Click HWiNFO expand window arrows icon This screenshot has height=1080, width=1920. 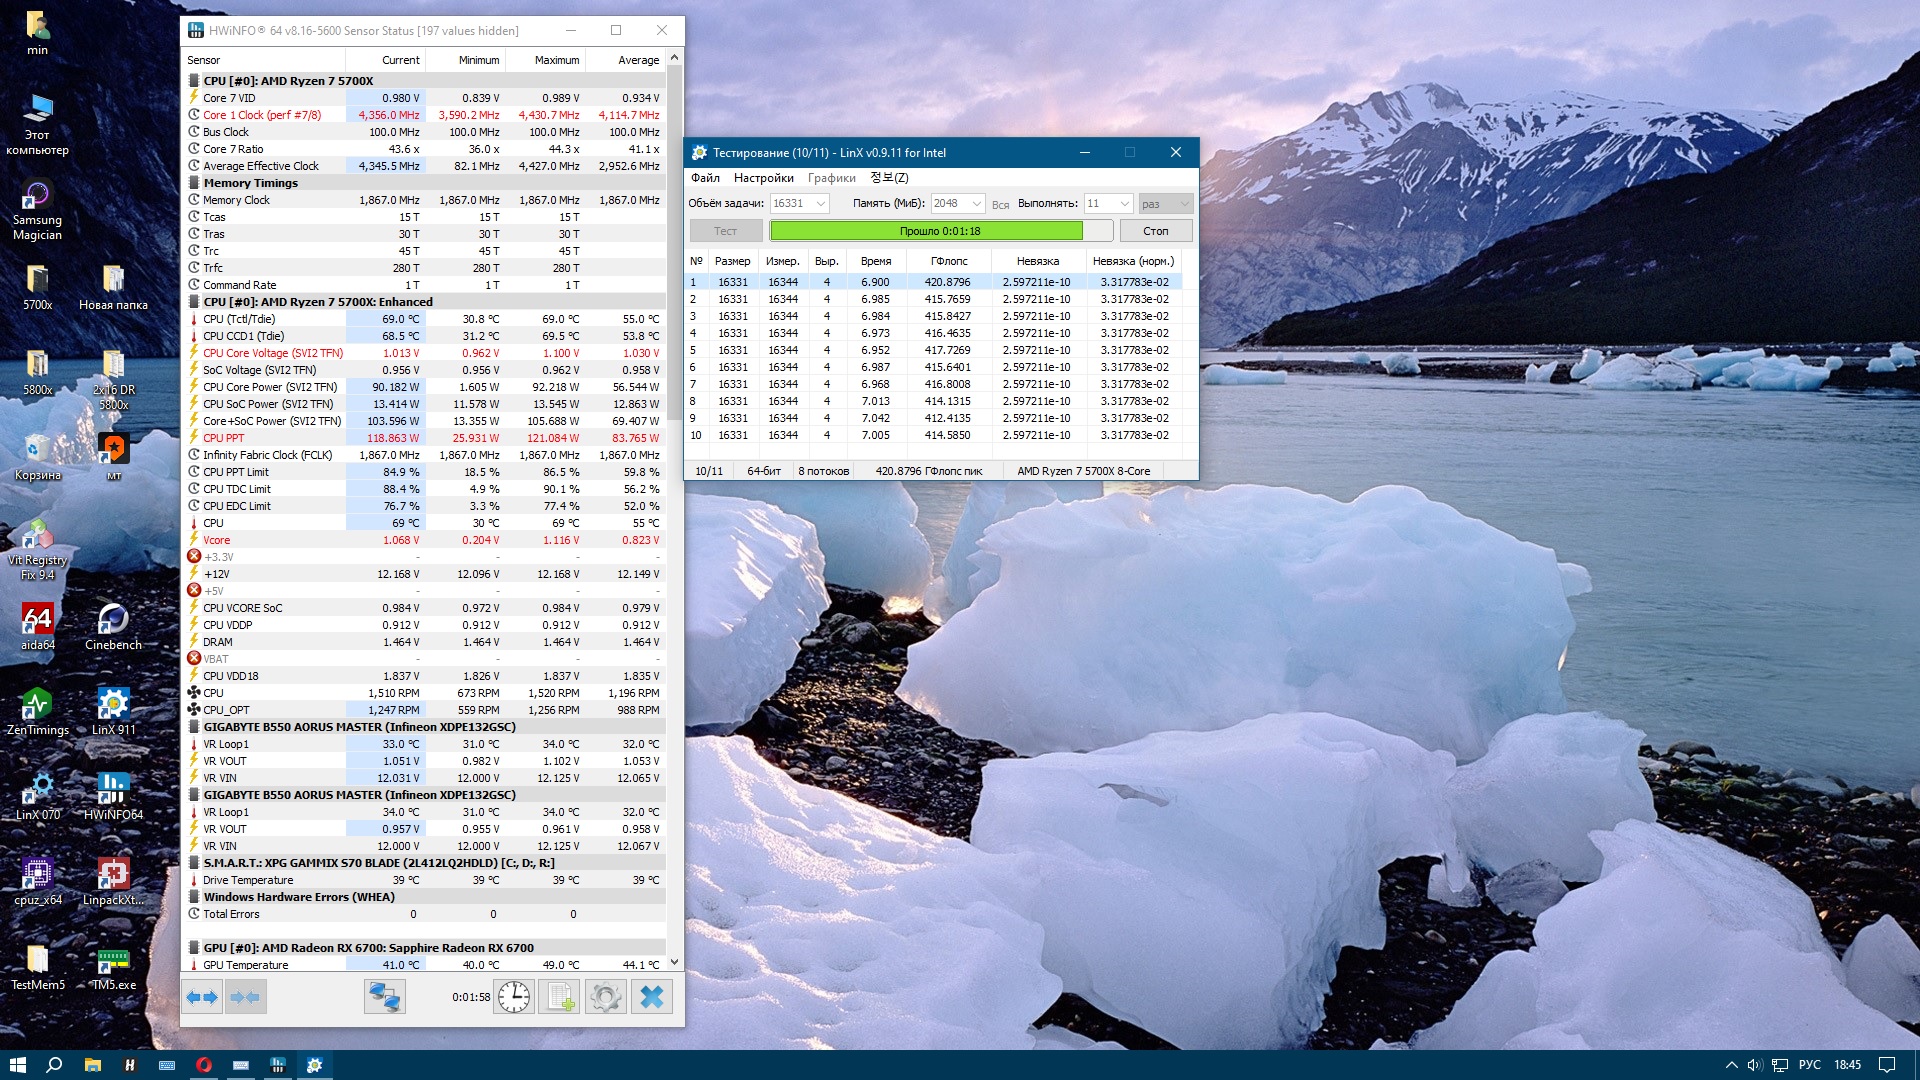point(202,997)
